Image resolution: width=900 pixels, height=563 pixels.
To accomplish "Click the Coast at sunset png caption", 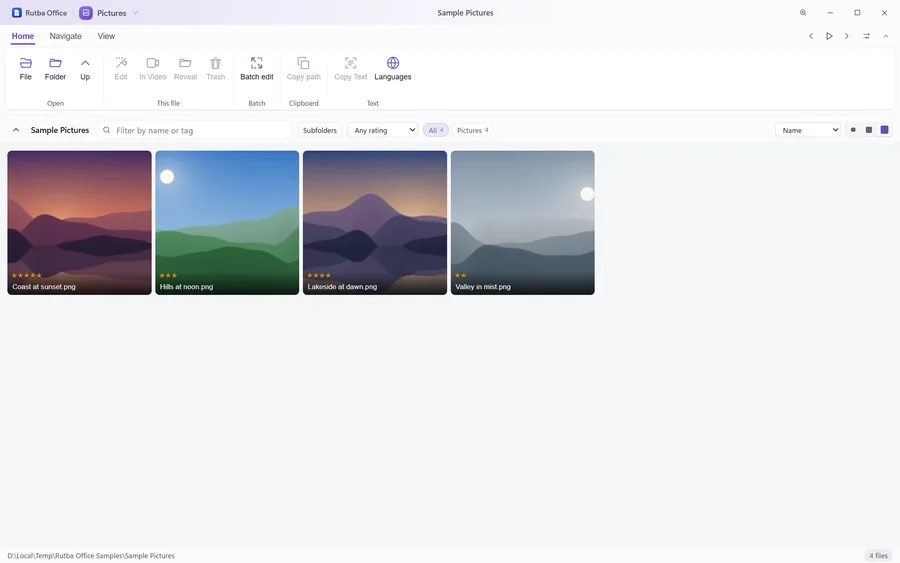I will tap(44, 286).
